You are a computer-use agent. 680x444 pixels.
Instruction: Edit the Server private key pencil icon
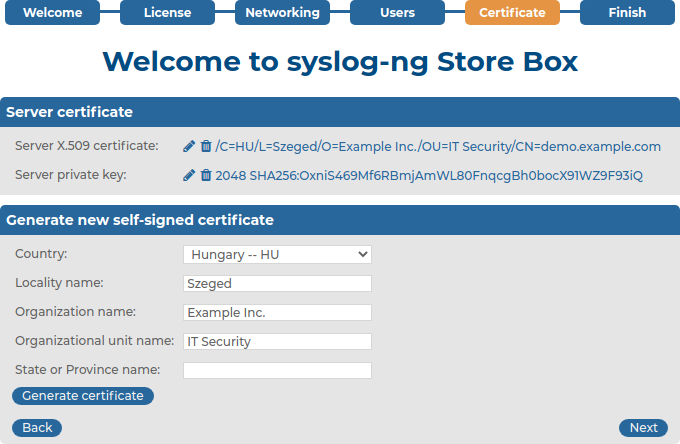[189, 176]
